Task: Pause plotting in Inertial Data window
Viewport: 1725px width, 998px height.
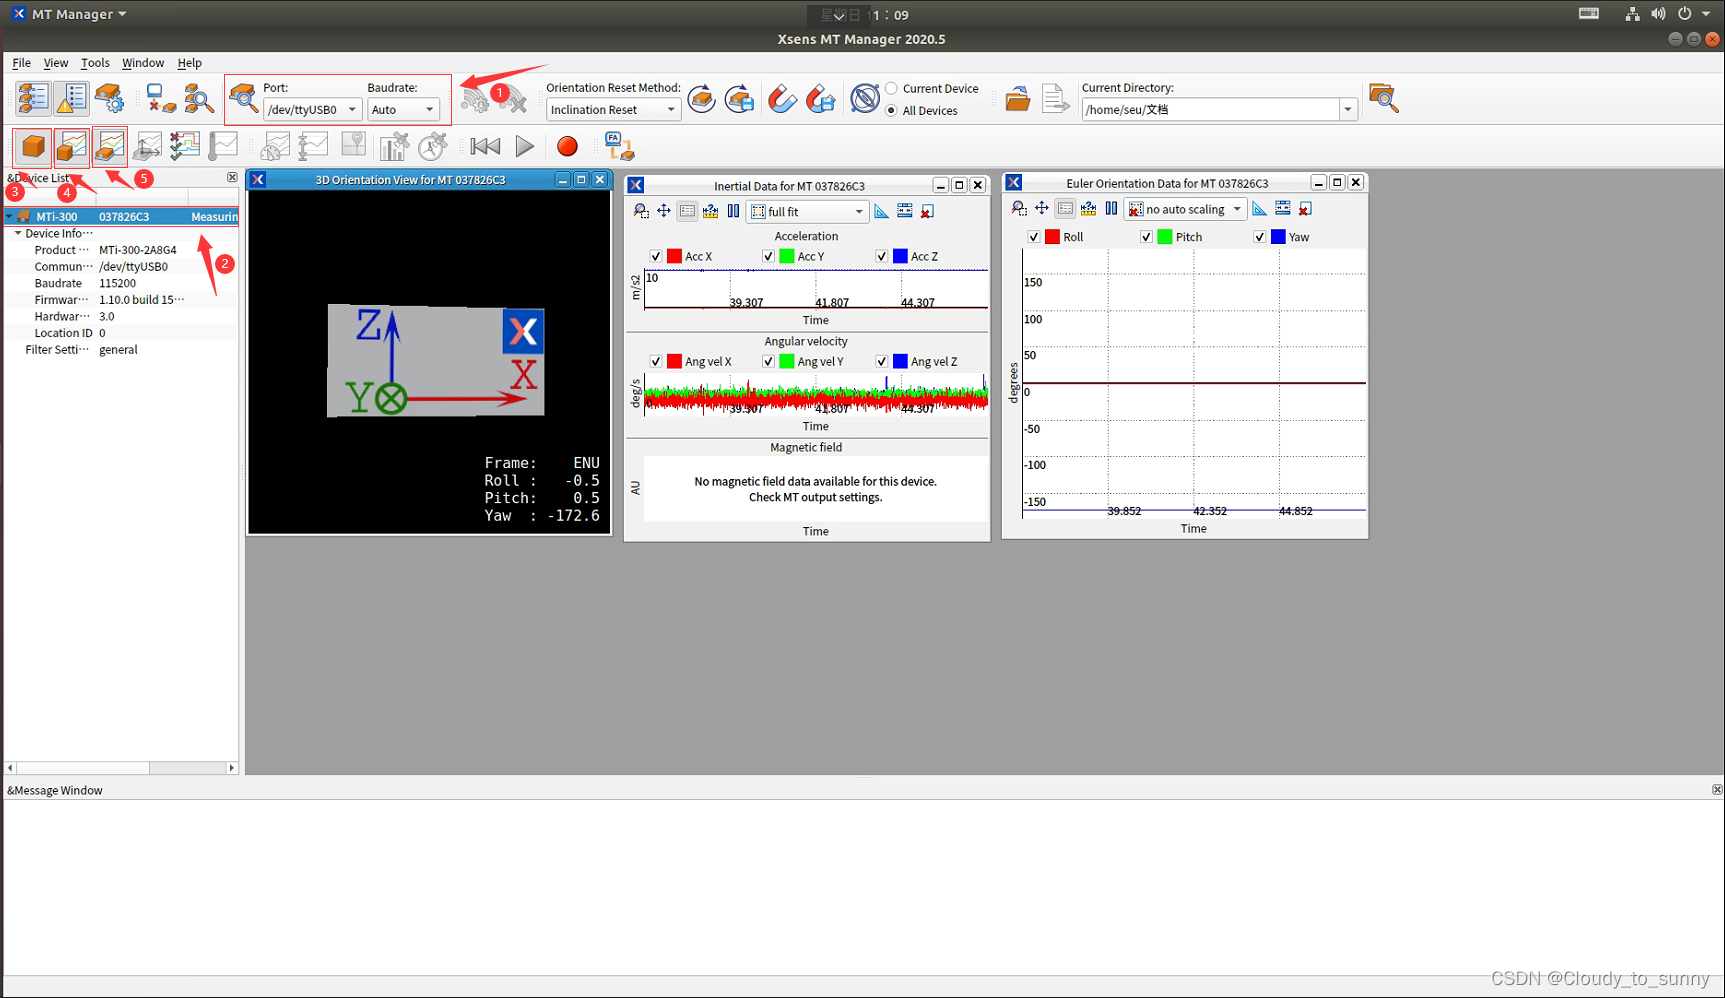Action: tap(734, 212)
